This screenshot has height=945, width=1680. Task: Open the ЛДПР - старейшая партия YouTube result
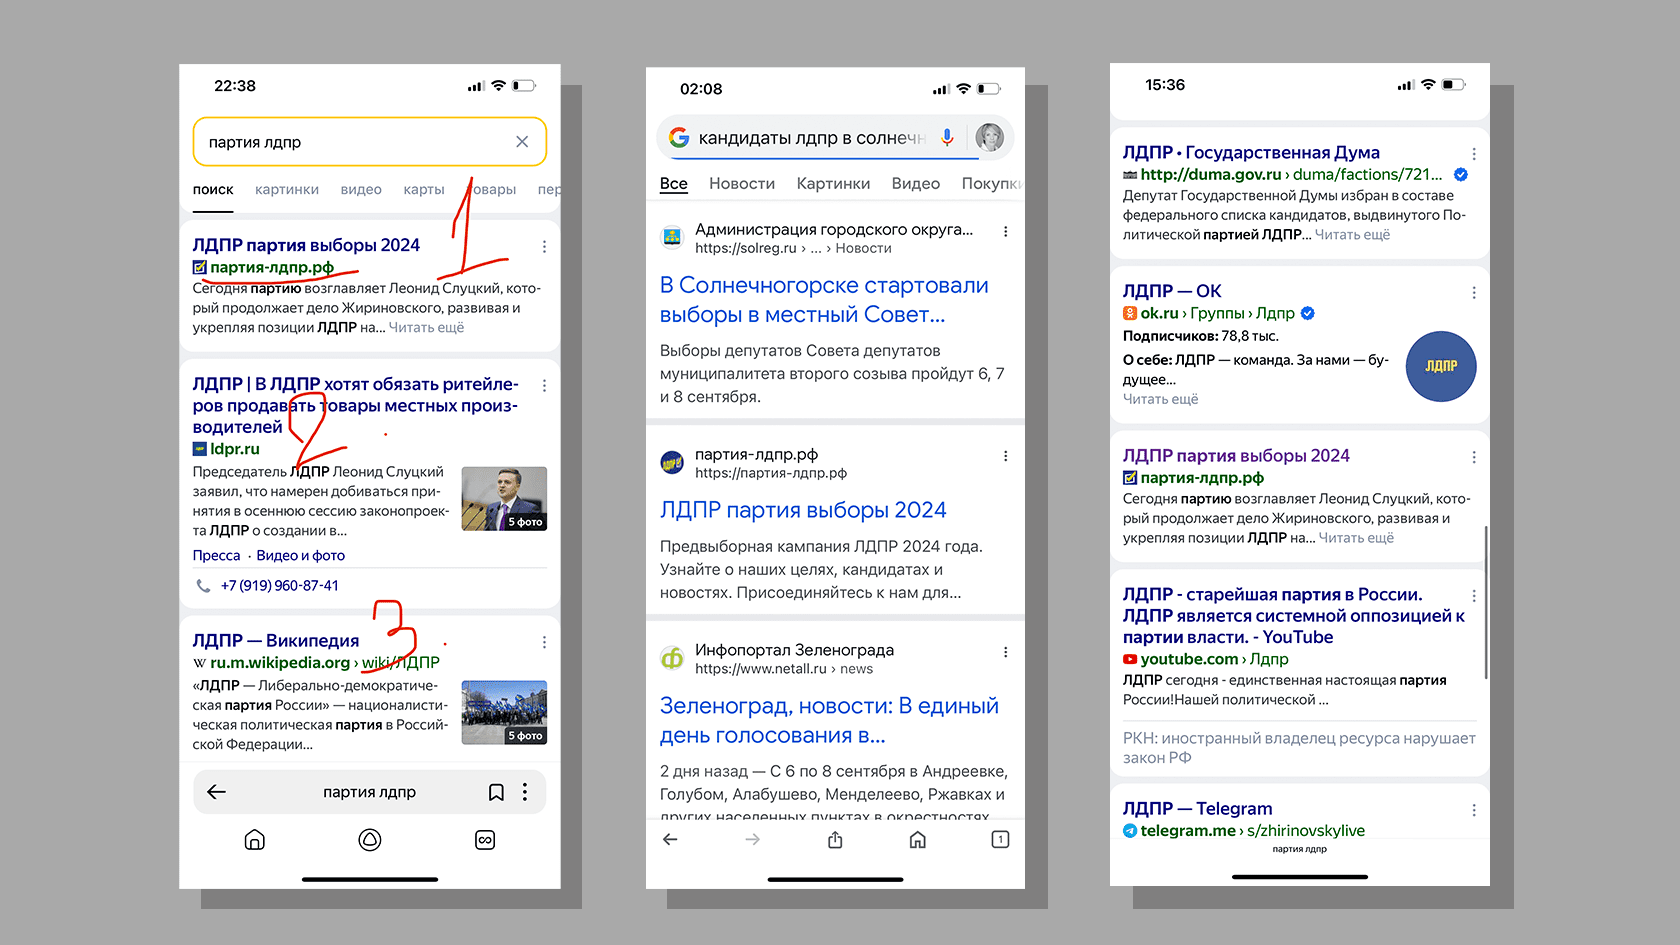pos(1293,616)
